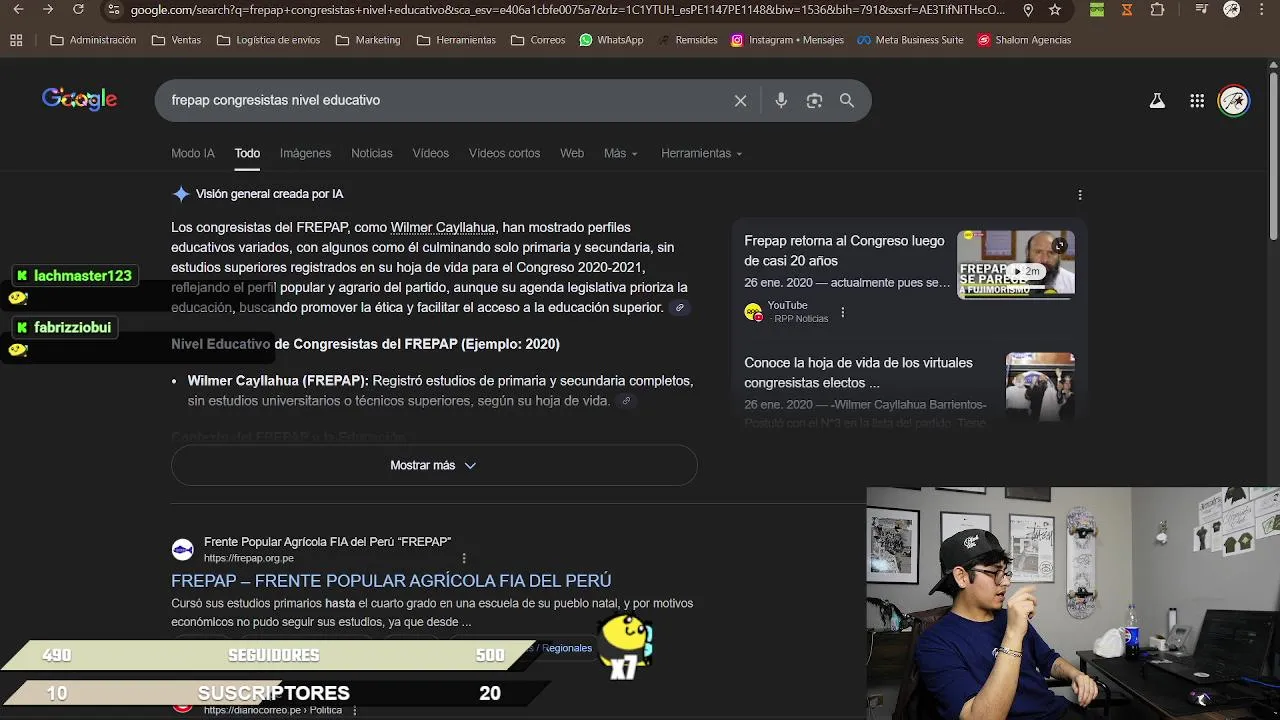Open thumbnail of congresistas electos article
1280x720 pixels.
pos(1040,385)
